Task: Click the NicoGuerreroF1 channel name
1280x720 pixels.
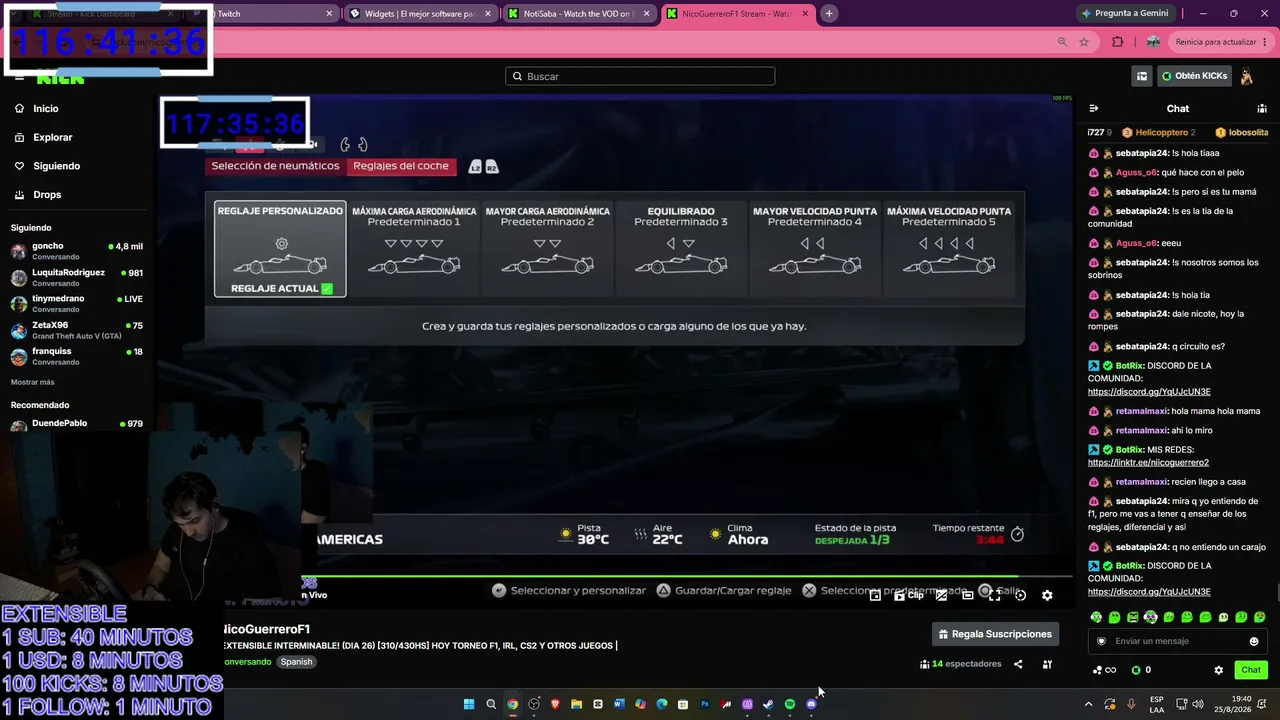Action: click(266, 629)
